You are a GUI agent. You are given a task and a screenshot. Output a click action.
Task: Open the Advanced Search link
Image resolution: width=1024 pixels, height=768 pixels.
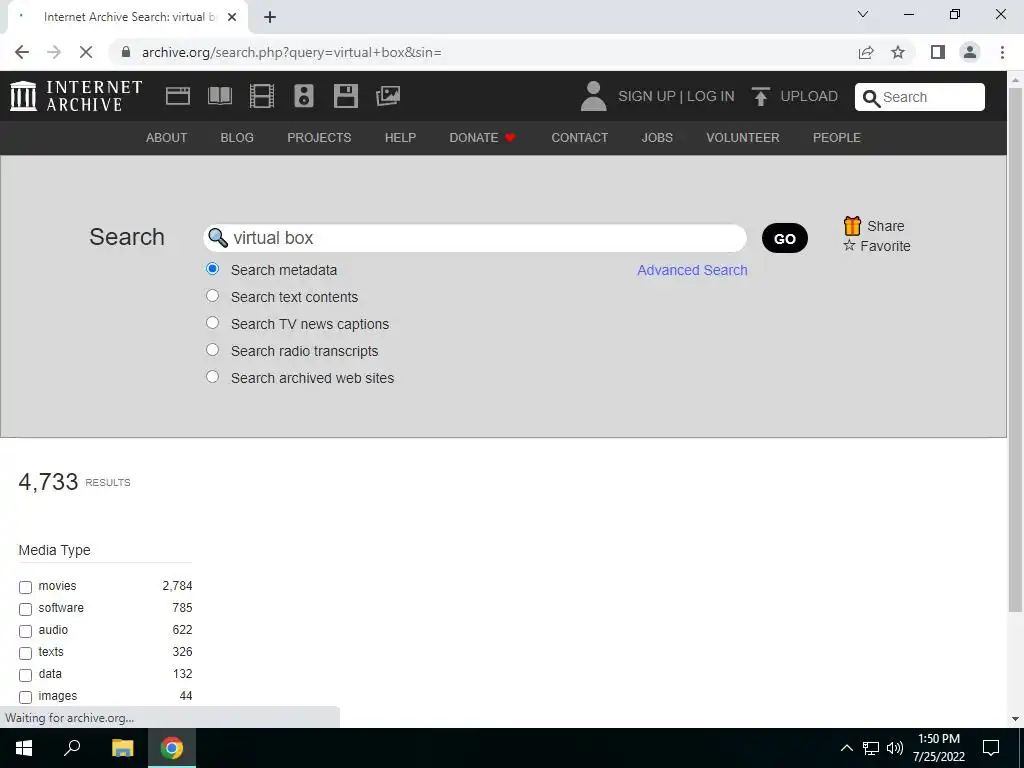[692, 270]
